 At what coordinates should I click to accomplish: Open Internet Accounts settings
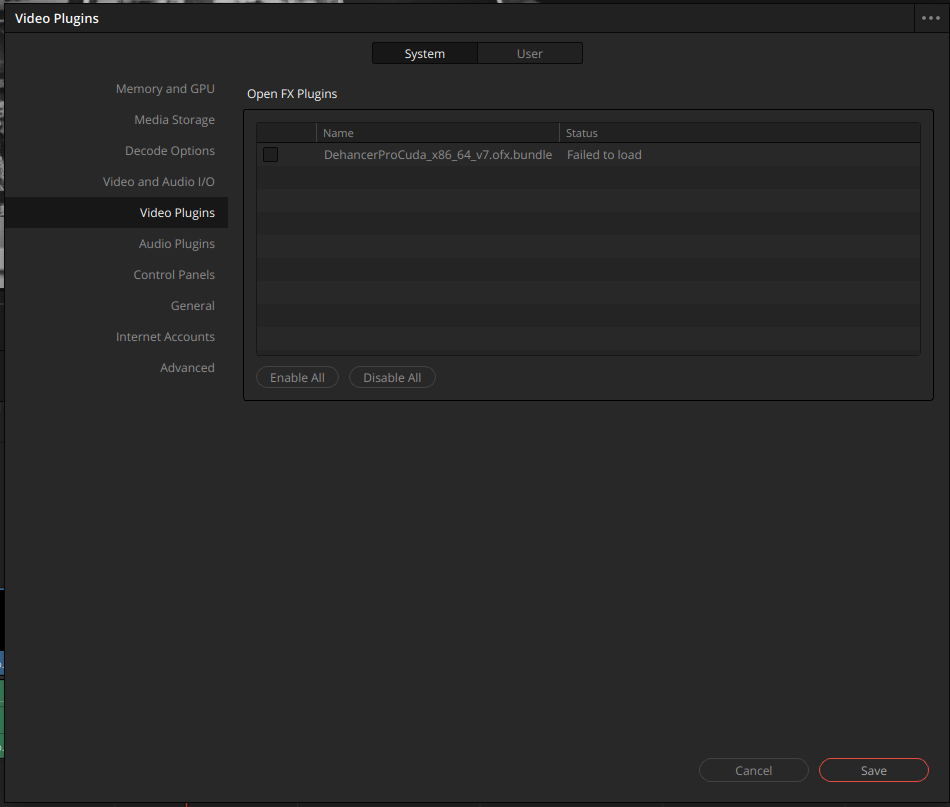pyautogui.click(x=165, y=336)
